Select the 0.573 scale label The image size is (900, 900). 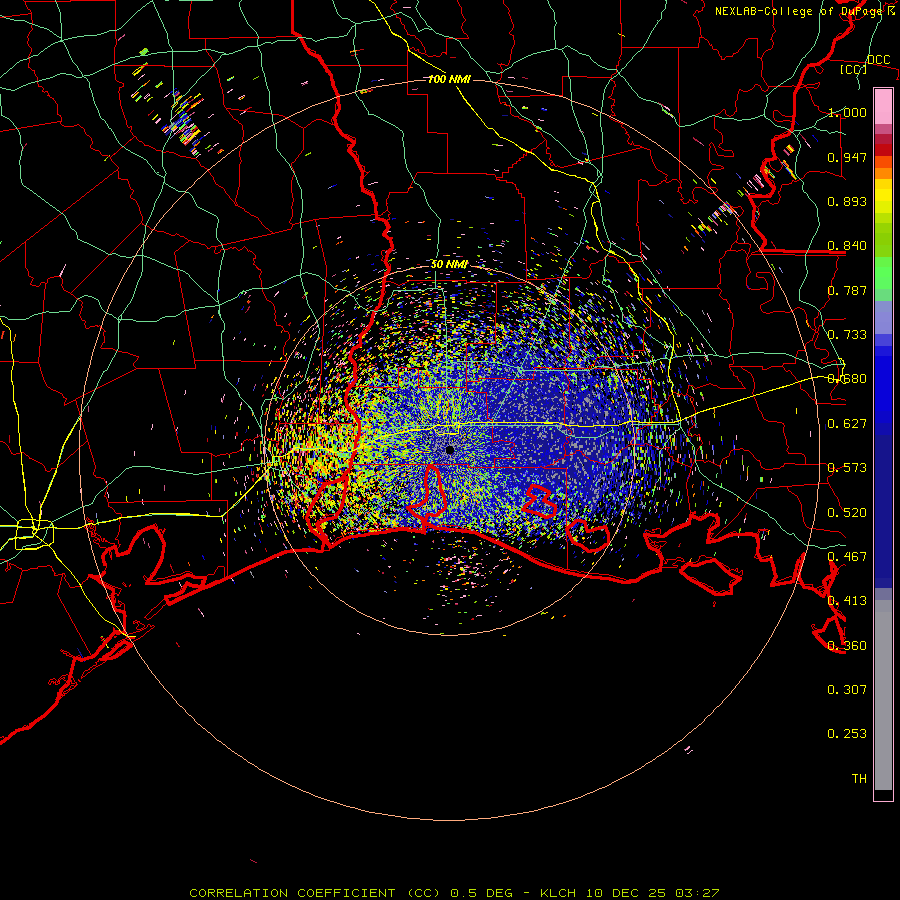(847, 468)
